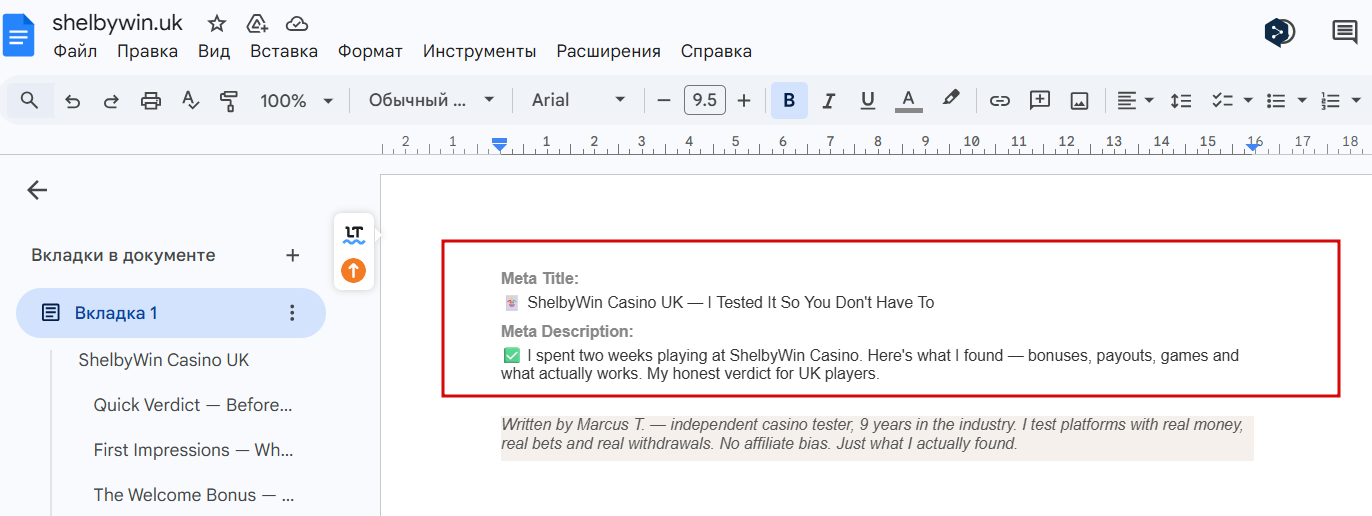
Task: Jump to ShelbyWin Casino UK heading
Action: [164, 360]
